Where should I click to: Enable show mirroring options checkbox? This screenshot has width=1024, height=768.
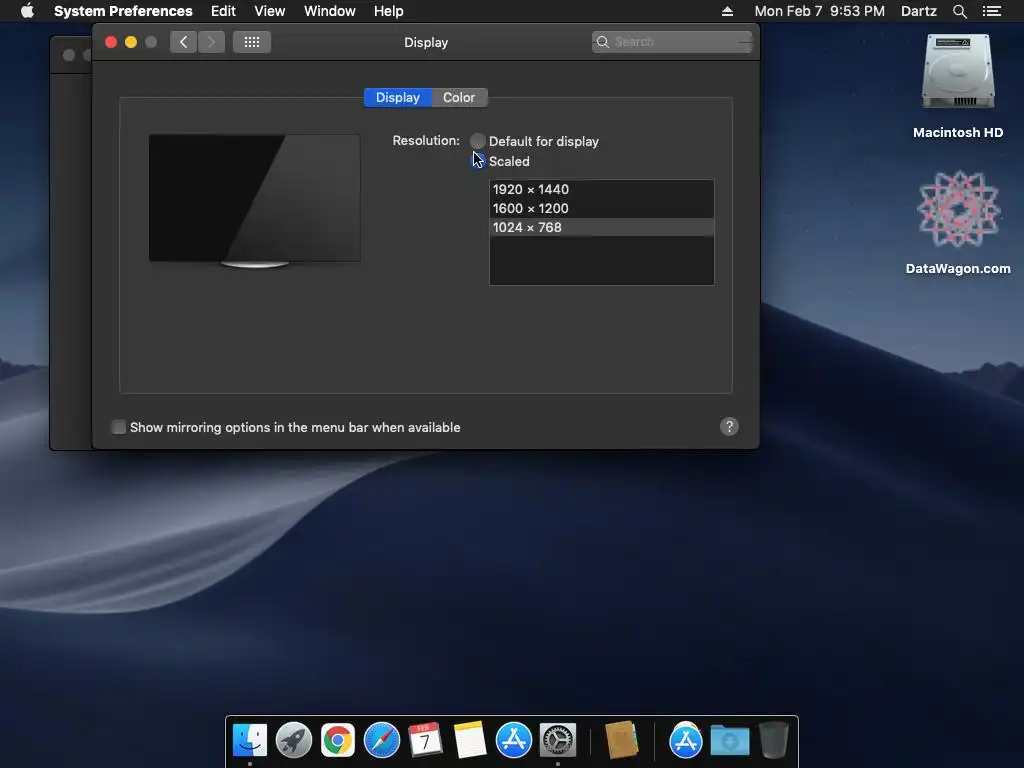(x=118, y=427)
